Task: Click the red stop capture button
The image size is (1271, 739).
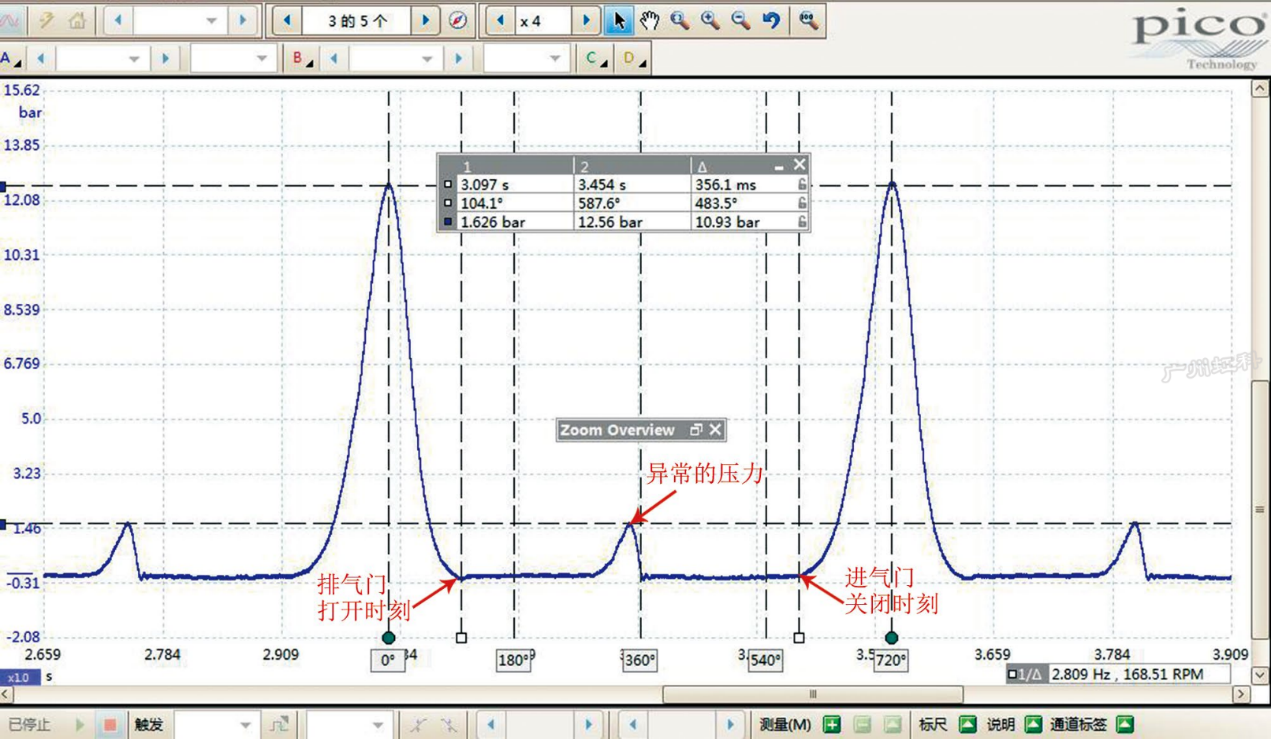Action: point(110,724)
